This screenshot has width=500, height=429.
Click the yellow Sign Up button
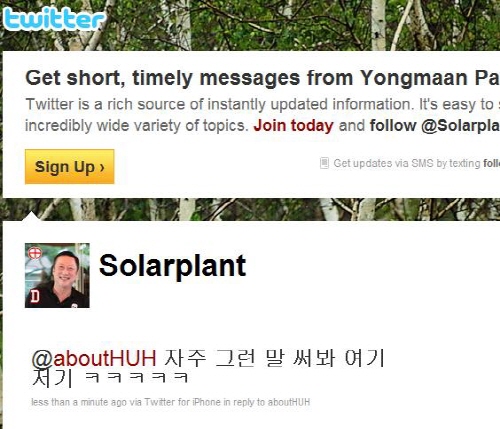[x=70, y=167]
